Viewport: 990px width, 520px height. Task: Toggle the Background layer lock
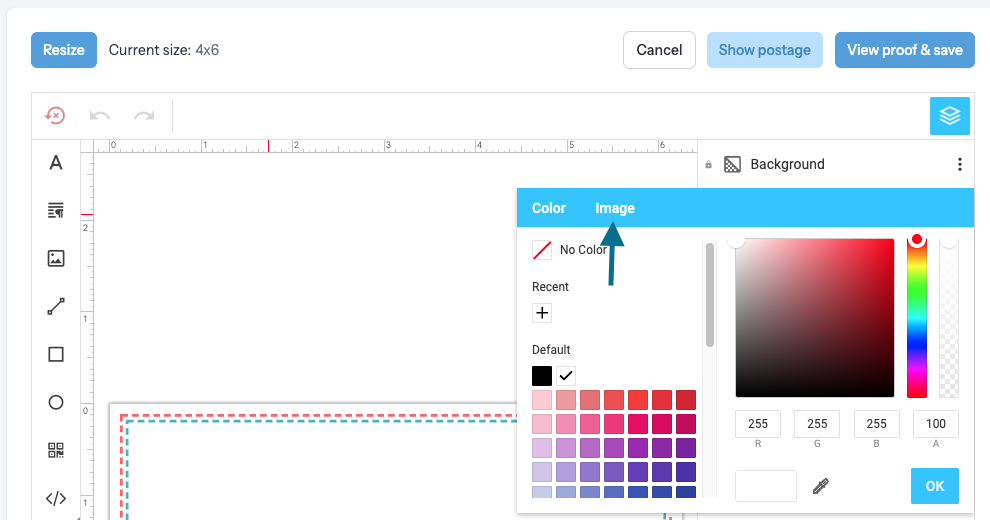click(708, 165)
